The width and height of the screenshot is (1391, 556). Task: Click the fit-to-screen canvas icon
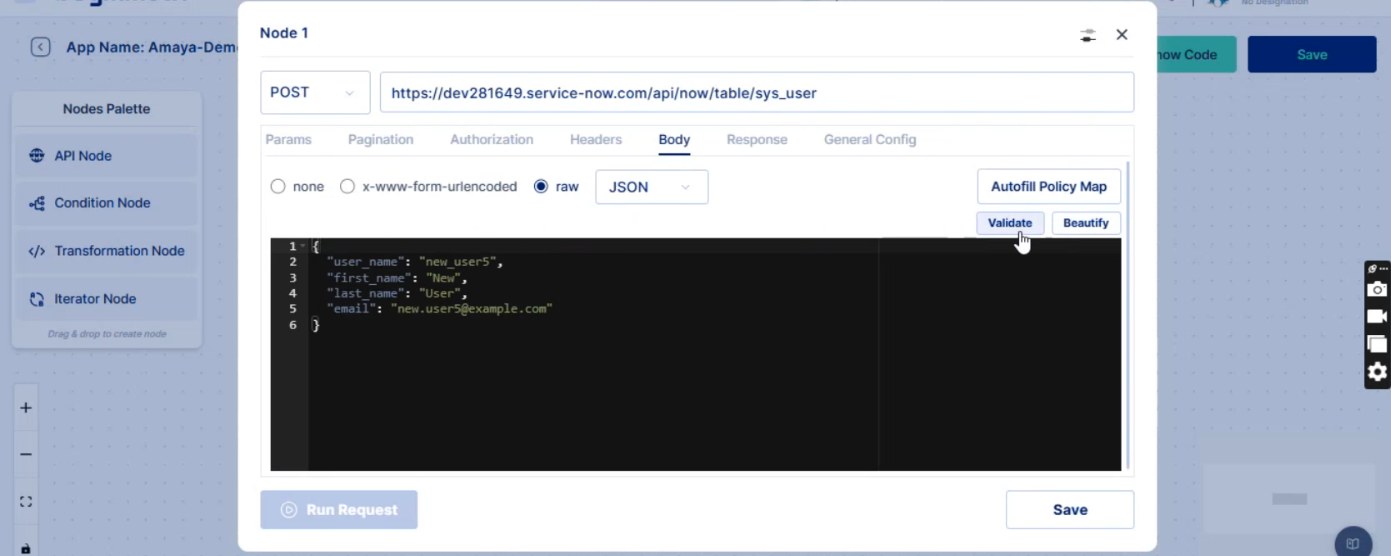point(26,502)
